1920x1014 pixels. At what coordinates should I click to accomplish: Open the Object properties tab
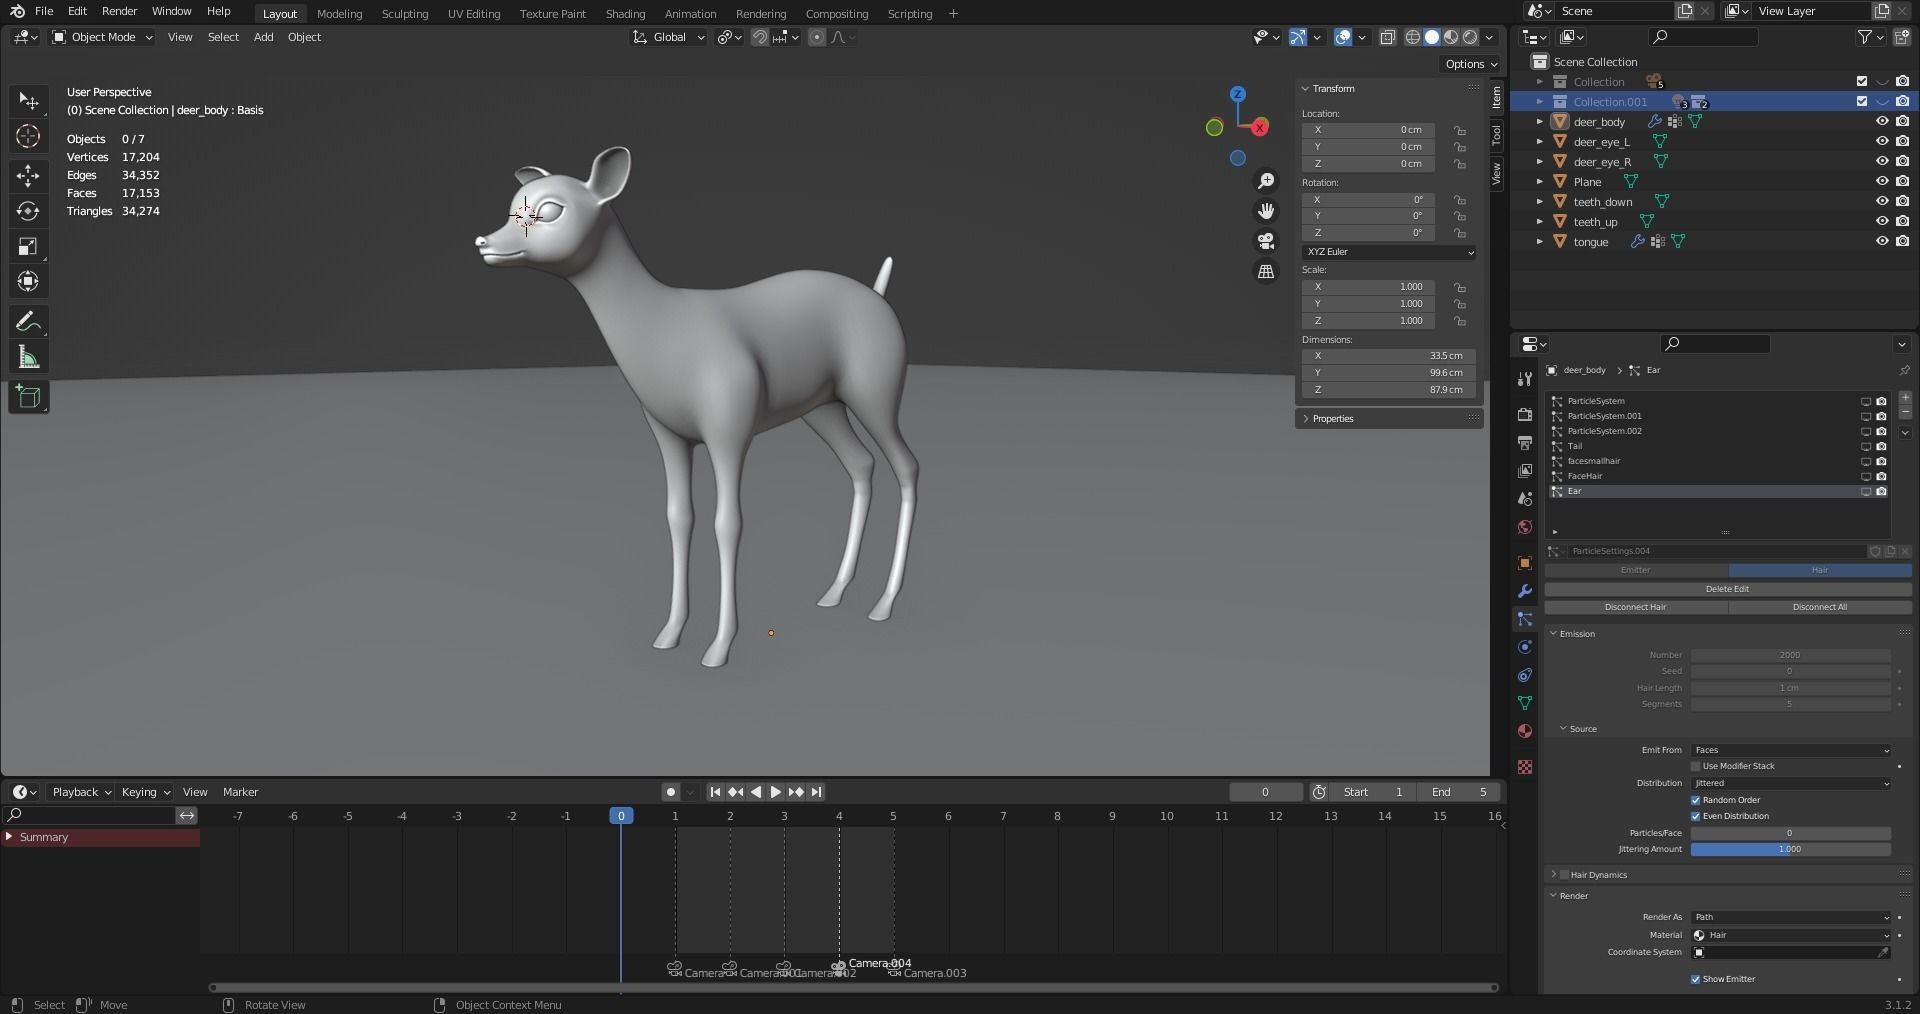1525,563
